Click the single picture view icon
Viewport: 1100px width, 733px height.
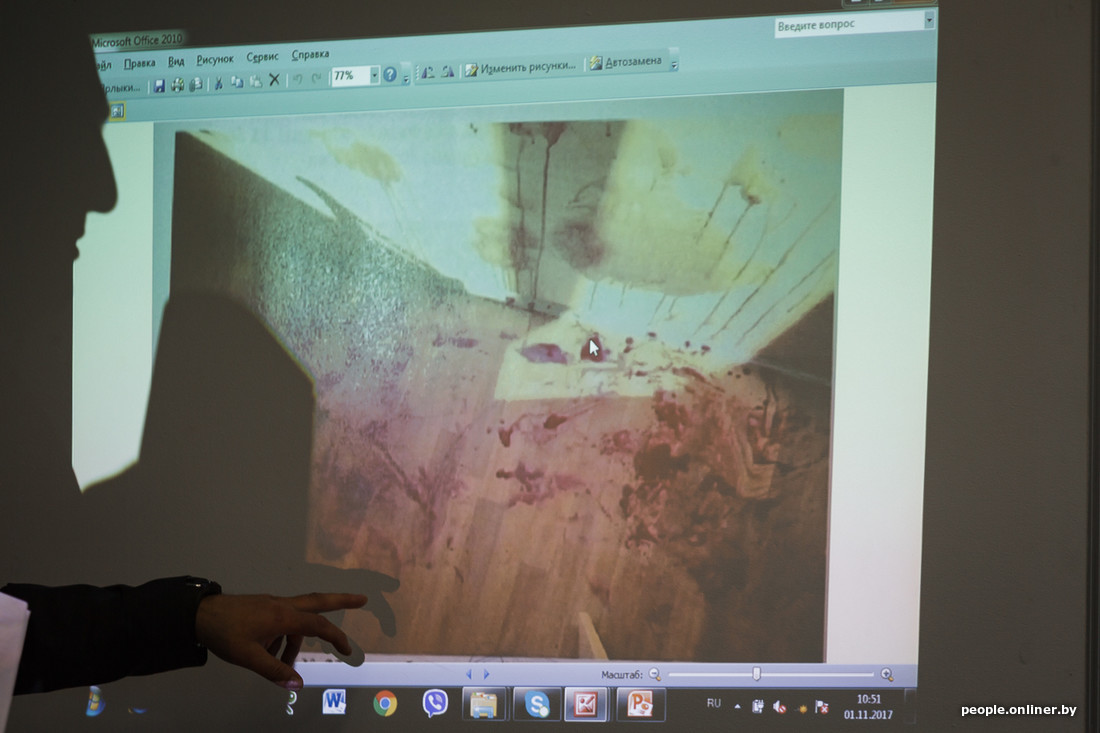117,111
